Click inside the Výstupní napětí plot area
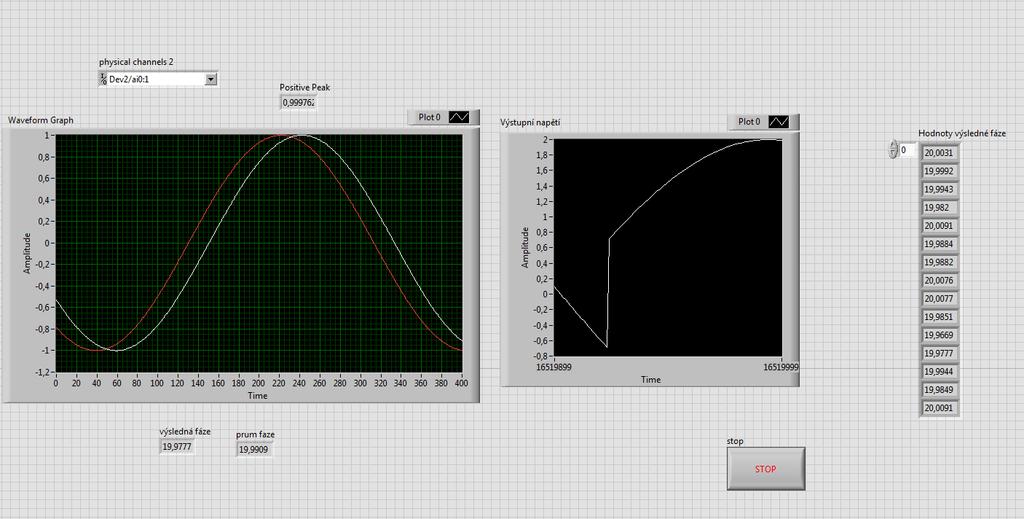This screenshot has height=519, width=1024. [x=667, y=247]
